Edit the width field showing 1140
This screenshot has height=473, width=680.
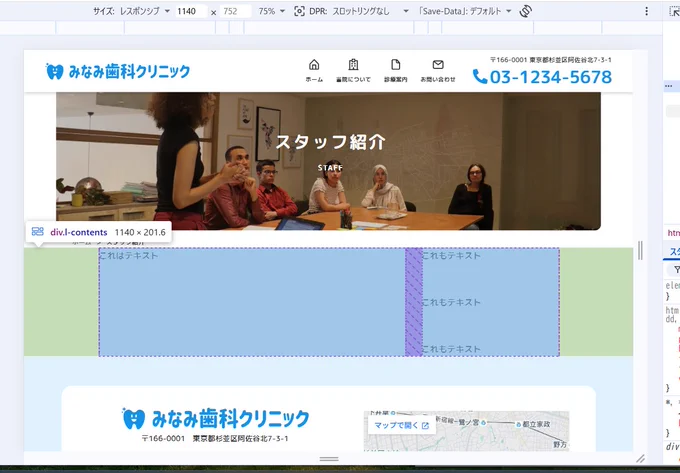click(191, 11)
